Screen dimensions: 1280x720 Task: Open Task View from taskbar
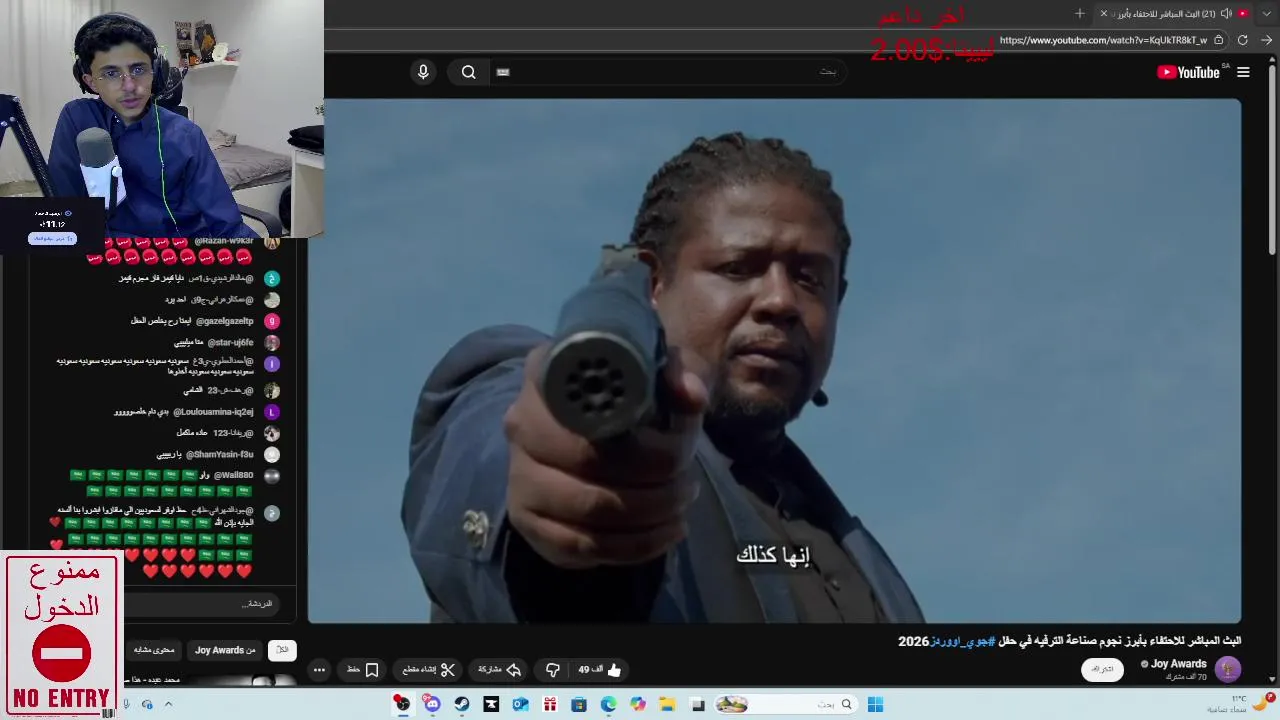tap(697, 705)
